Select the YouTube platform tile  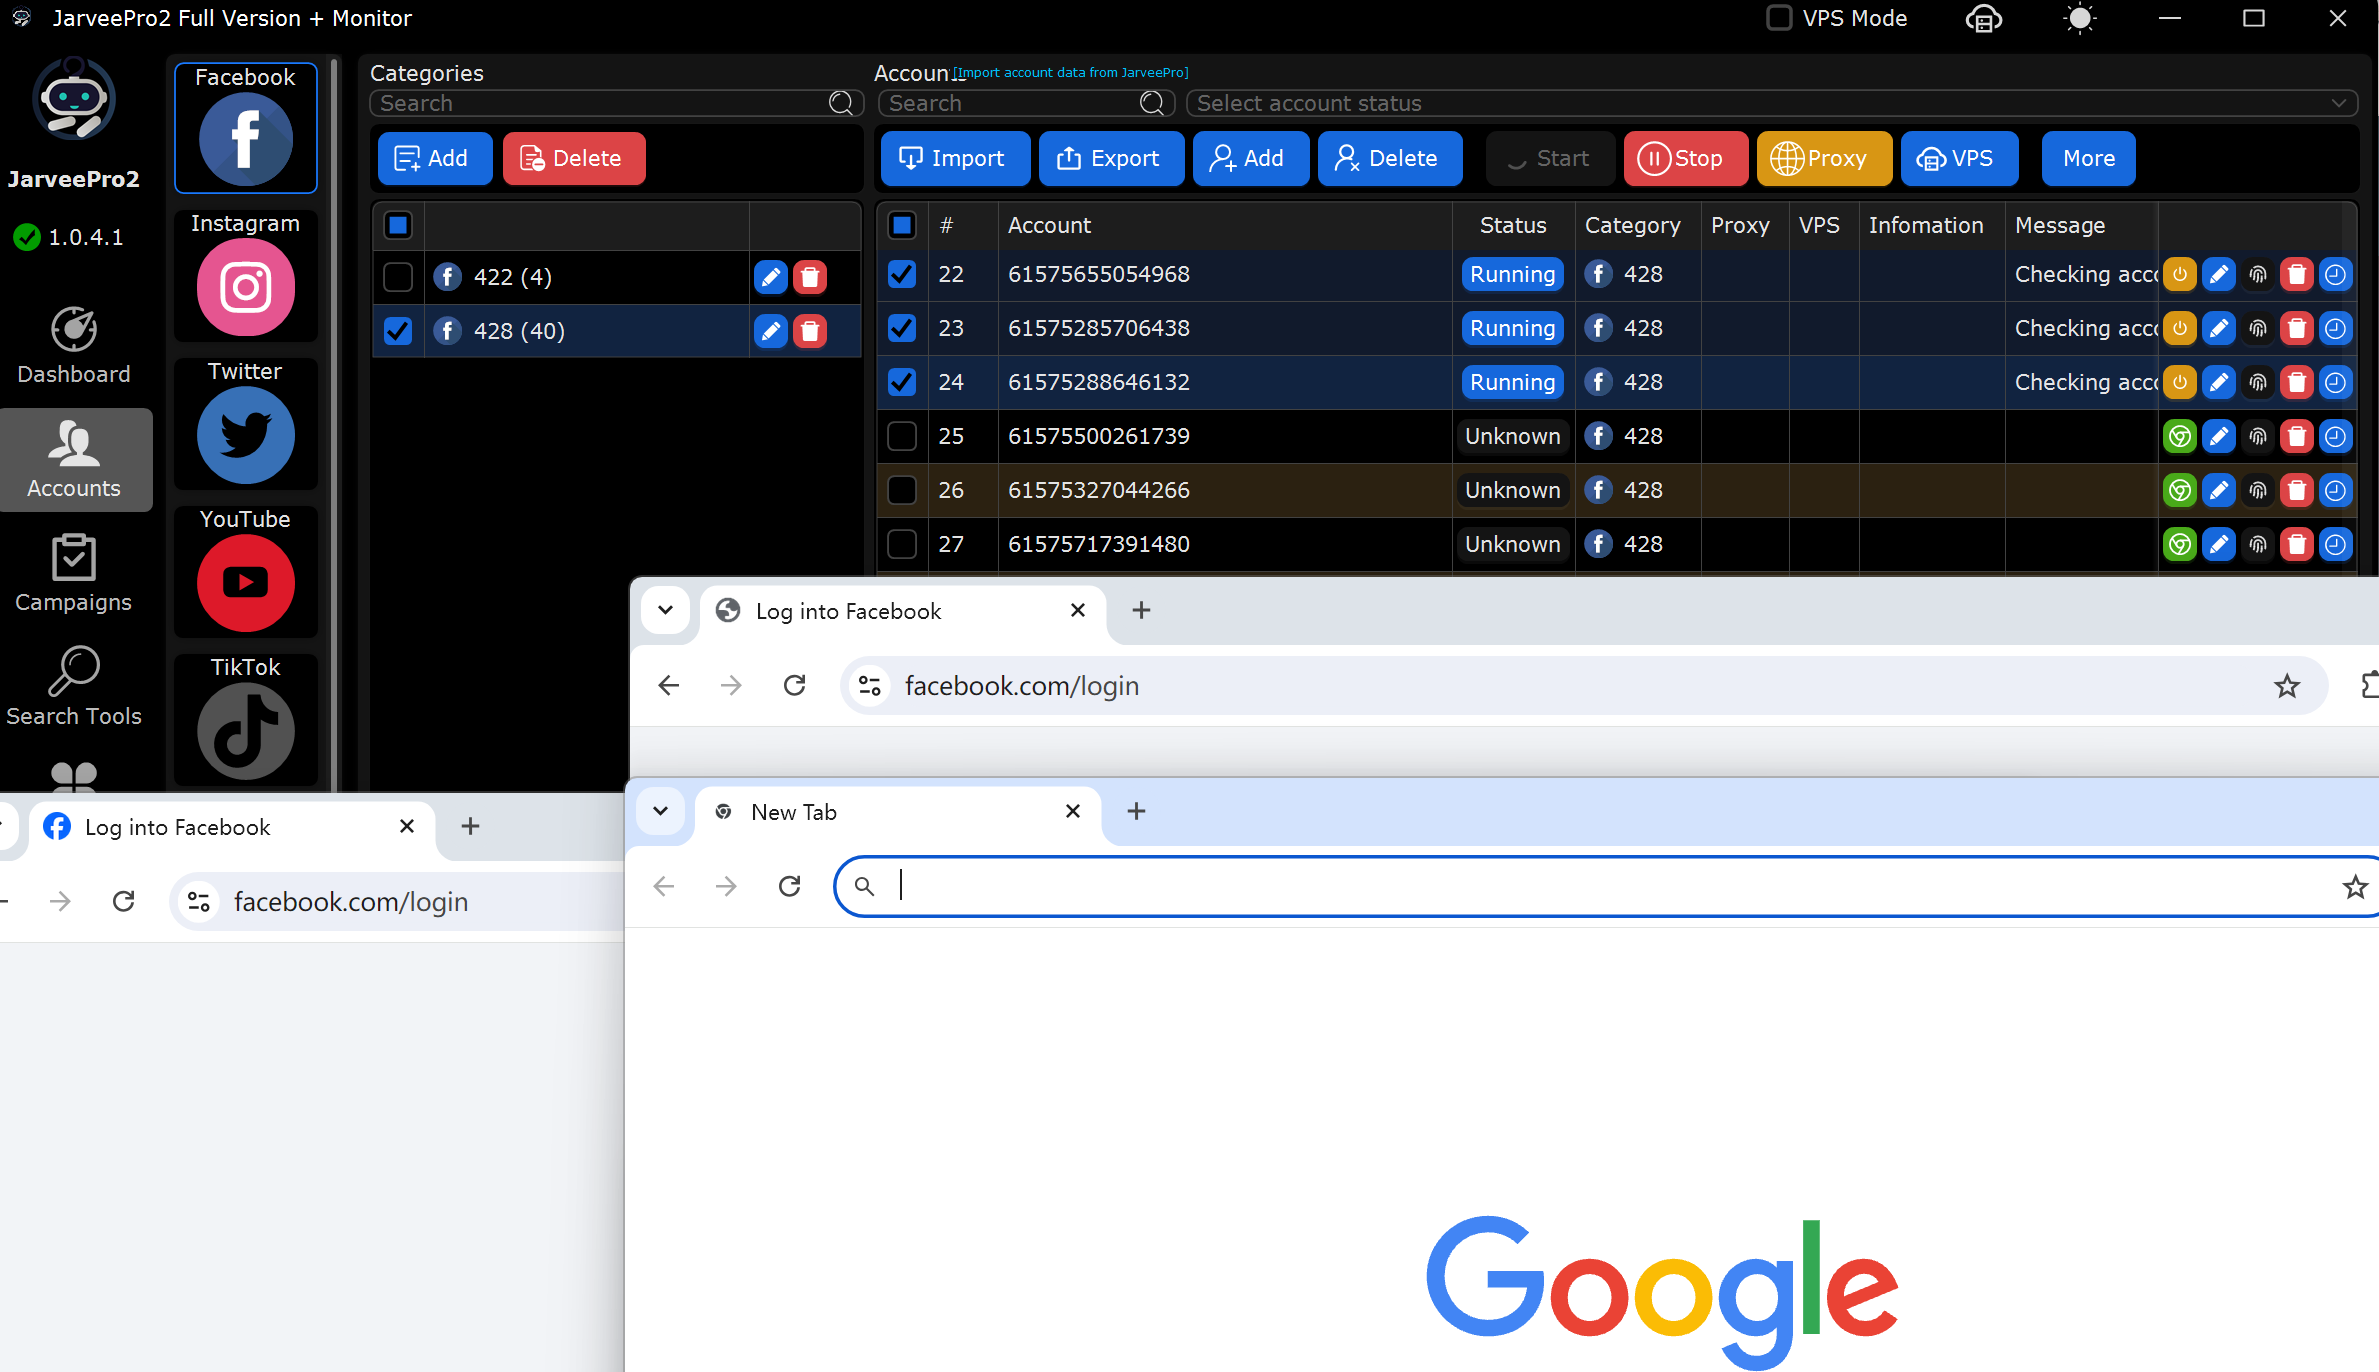click(x=246, y=571)
